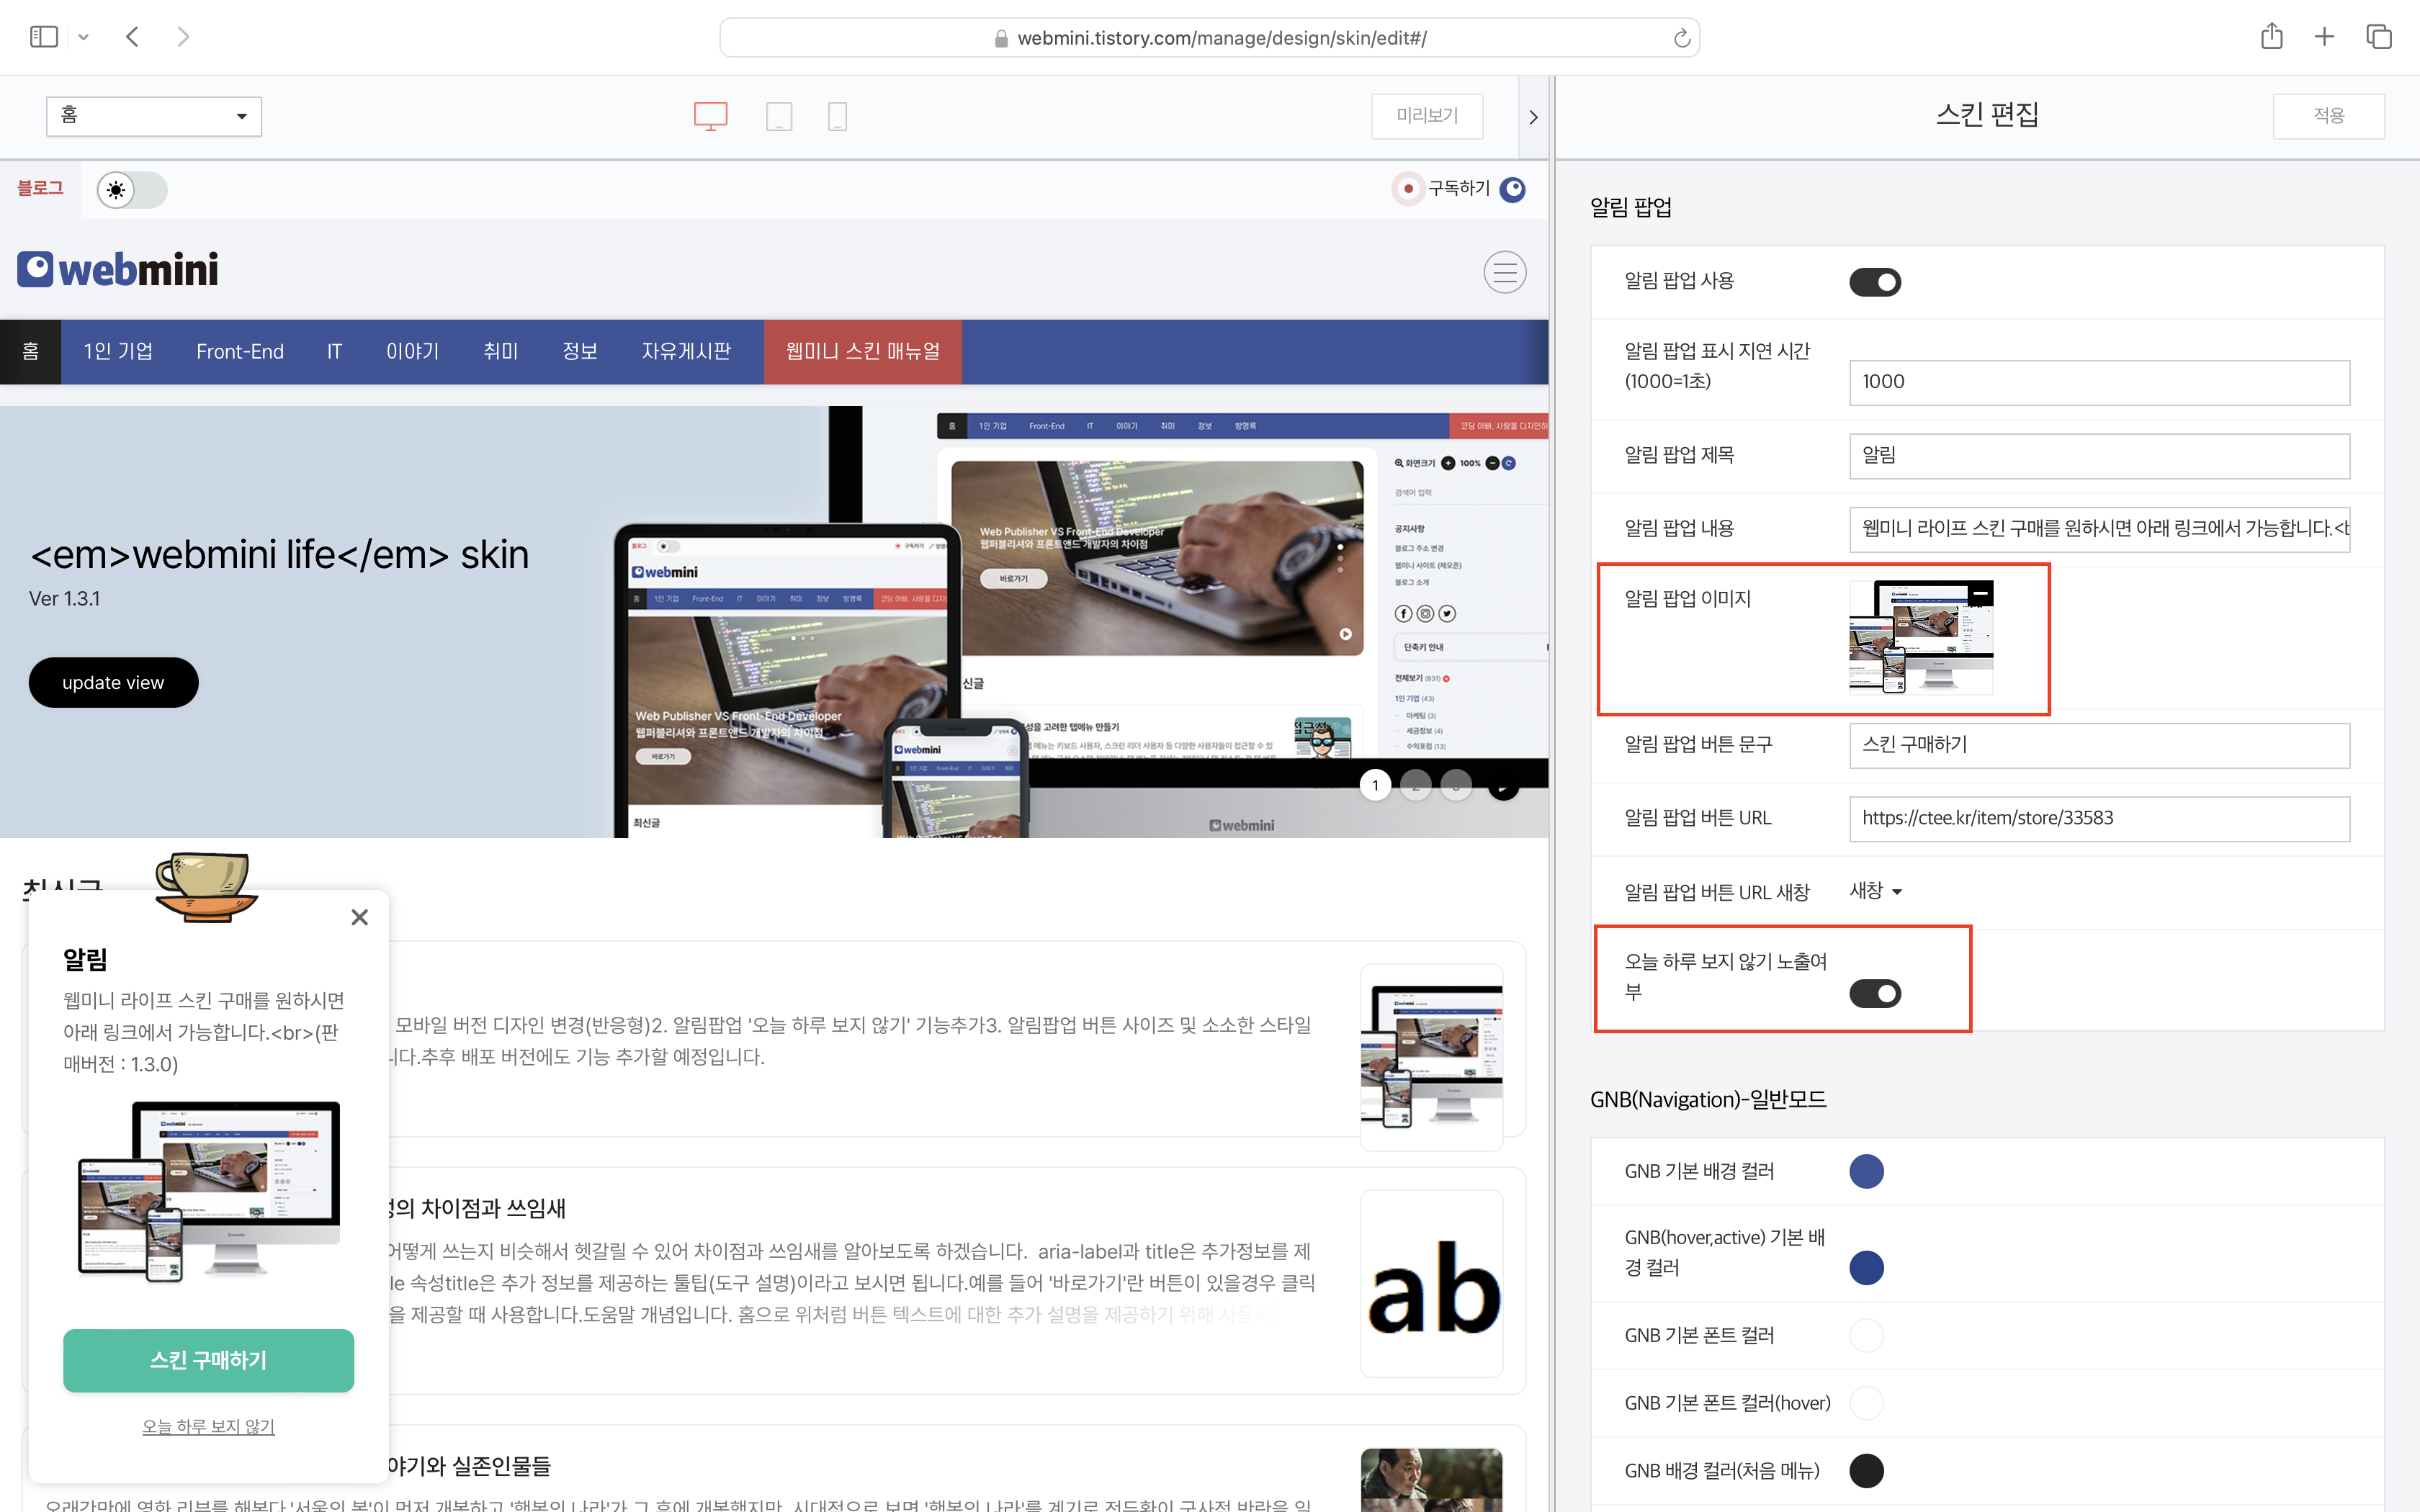Open GNB 기본 배경 컬러 swatch
The width and height of the screenshot is (2420, 1512).
[1866, 1171]
